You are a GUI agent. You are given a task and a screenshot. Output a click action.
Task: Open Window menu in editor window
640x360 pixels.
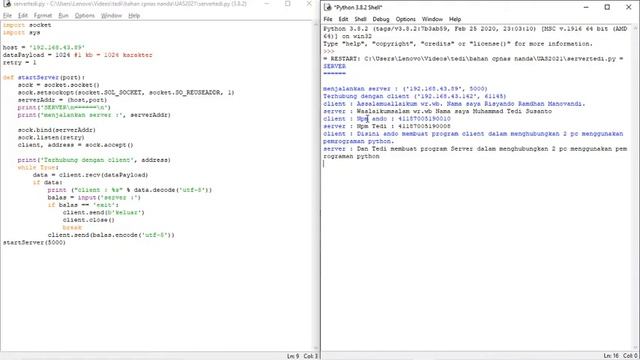pyautogui.click(x=111, y=16)
